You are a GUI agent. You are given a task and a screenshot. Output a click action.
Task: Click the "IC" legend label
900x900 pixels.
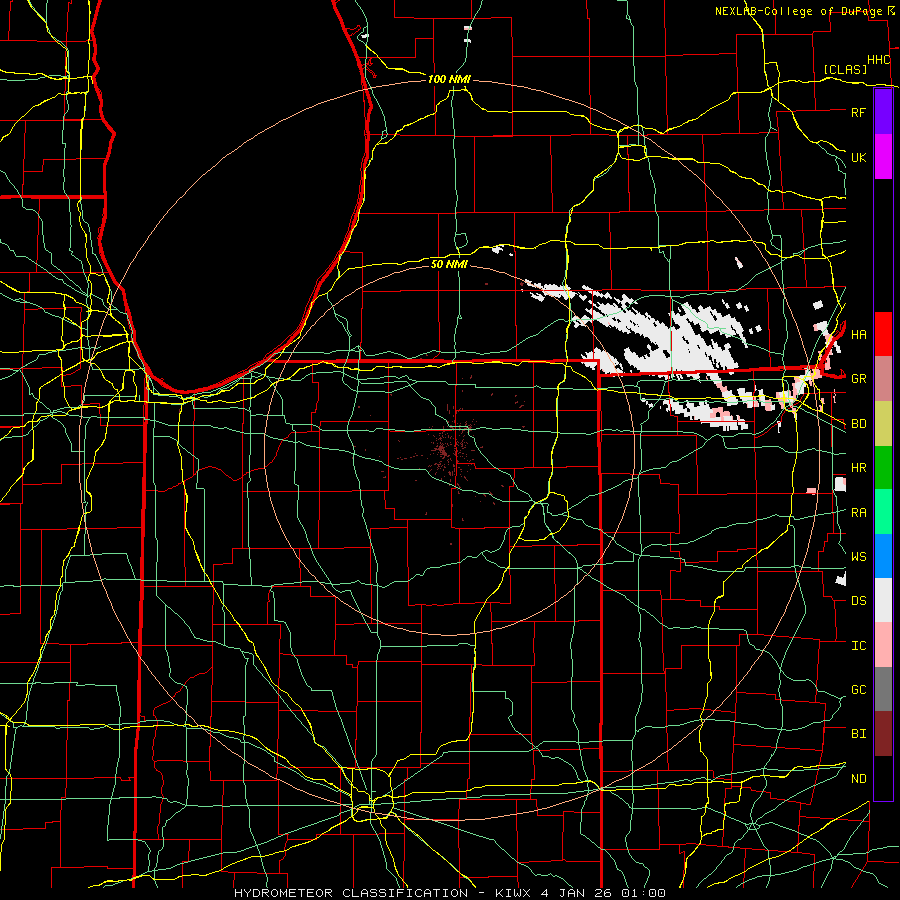click(858, 646)
